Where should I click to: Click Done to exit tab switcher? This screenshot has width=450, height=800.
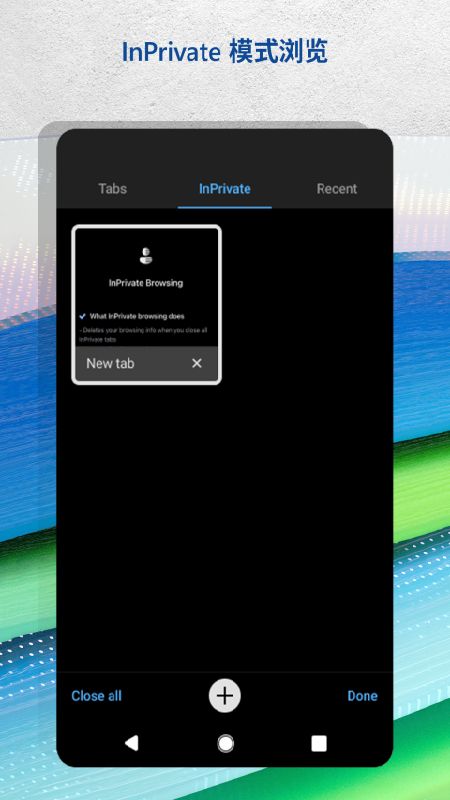[362, 696]
